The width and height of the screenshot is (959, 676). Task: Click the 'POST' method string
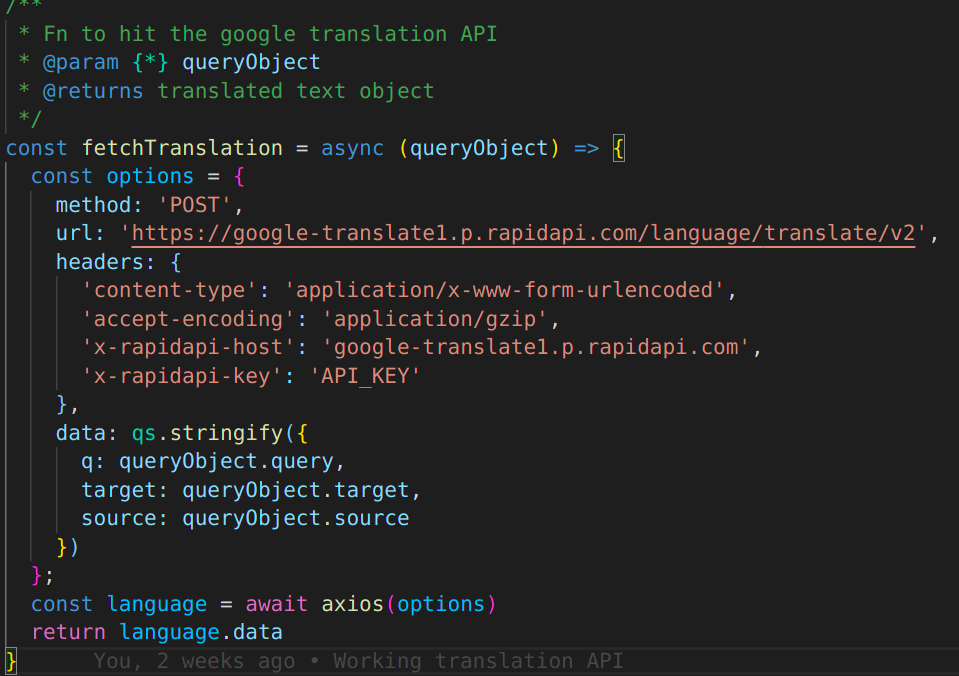pos(194,205)
